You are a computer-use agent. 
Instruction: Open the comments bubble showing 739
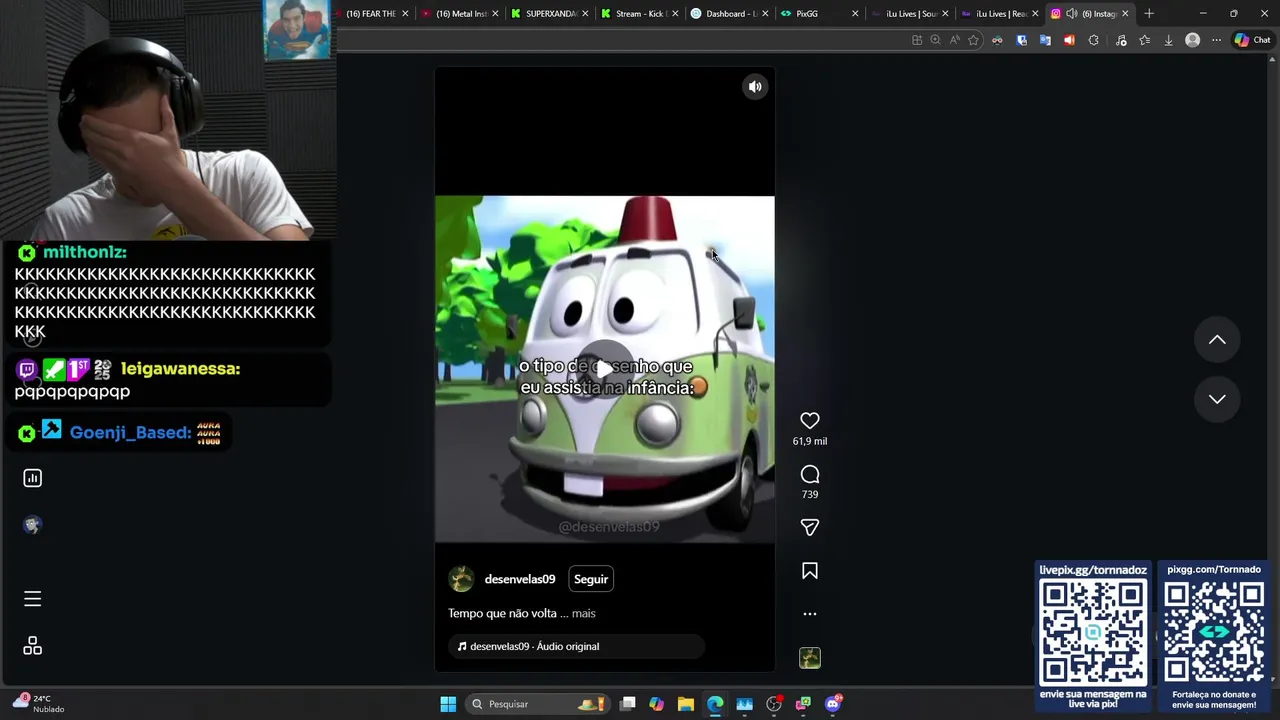pos(810,474)
